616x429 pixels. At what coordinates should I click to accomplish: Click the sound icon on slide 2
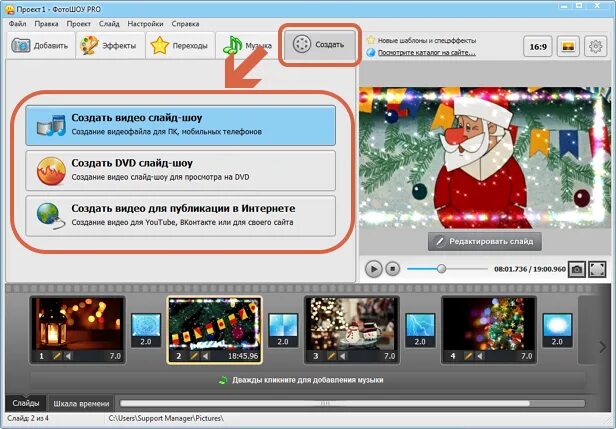pyautogui.click(x=206, y=356)
